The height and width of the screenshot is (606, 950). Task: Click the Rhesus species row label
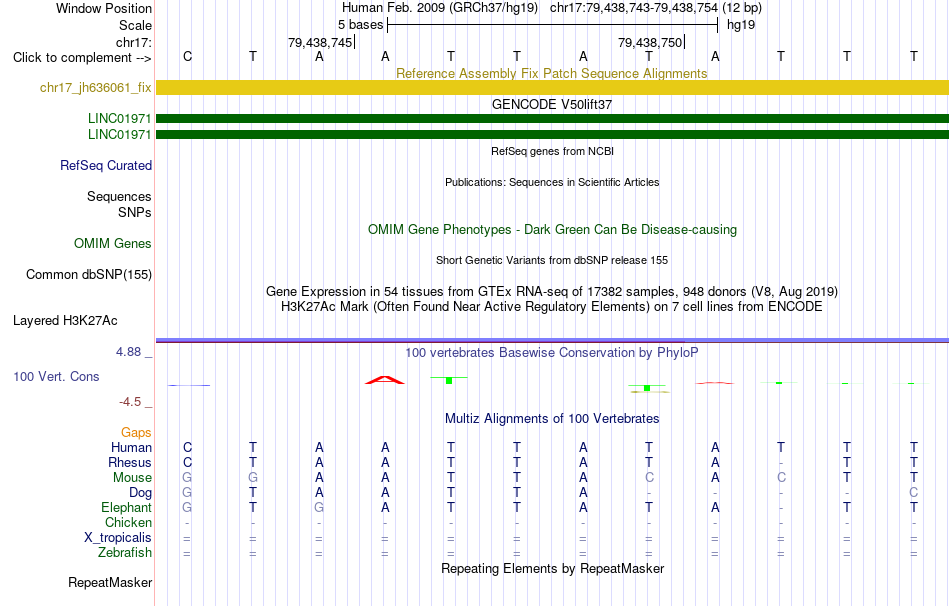click(130, 462)
